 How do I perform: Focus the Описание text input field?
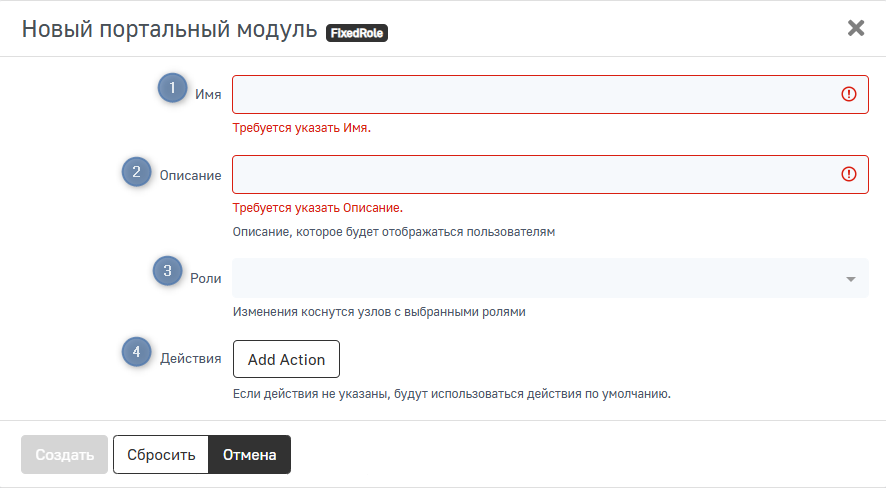[x=530, y=174]
